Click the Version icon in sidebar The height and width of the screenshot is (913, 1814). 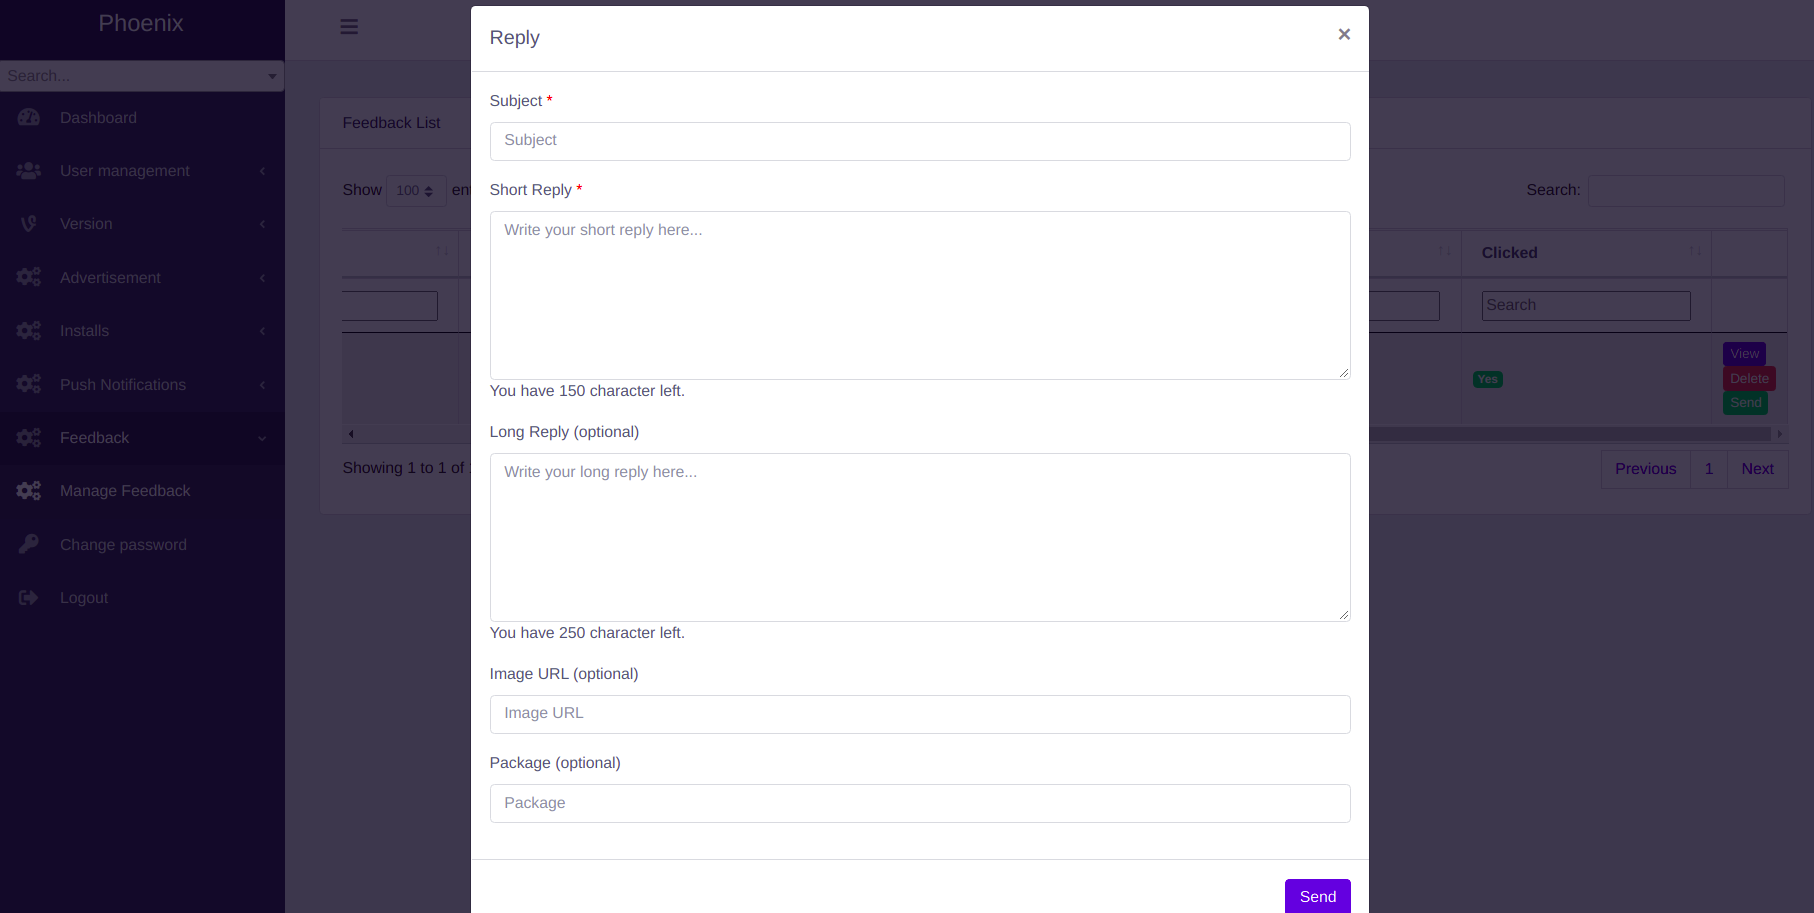click(29, 224)
